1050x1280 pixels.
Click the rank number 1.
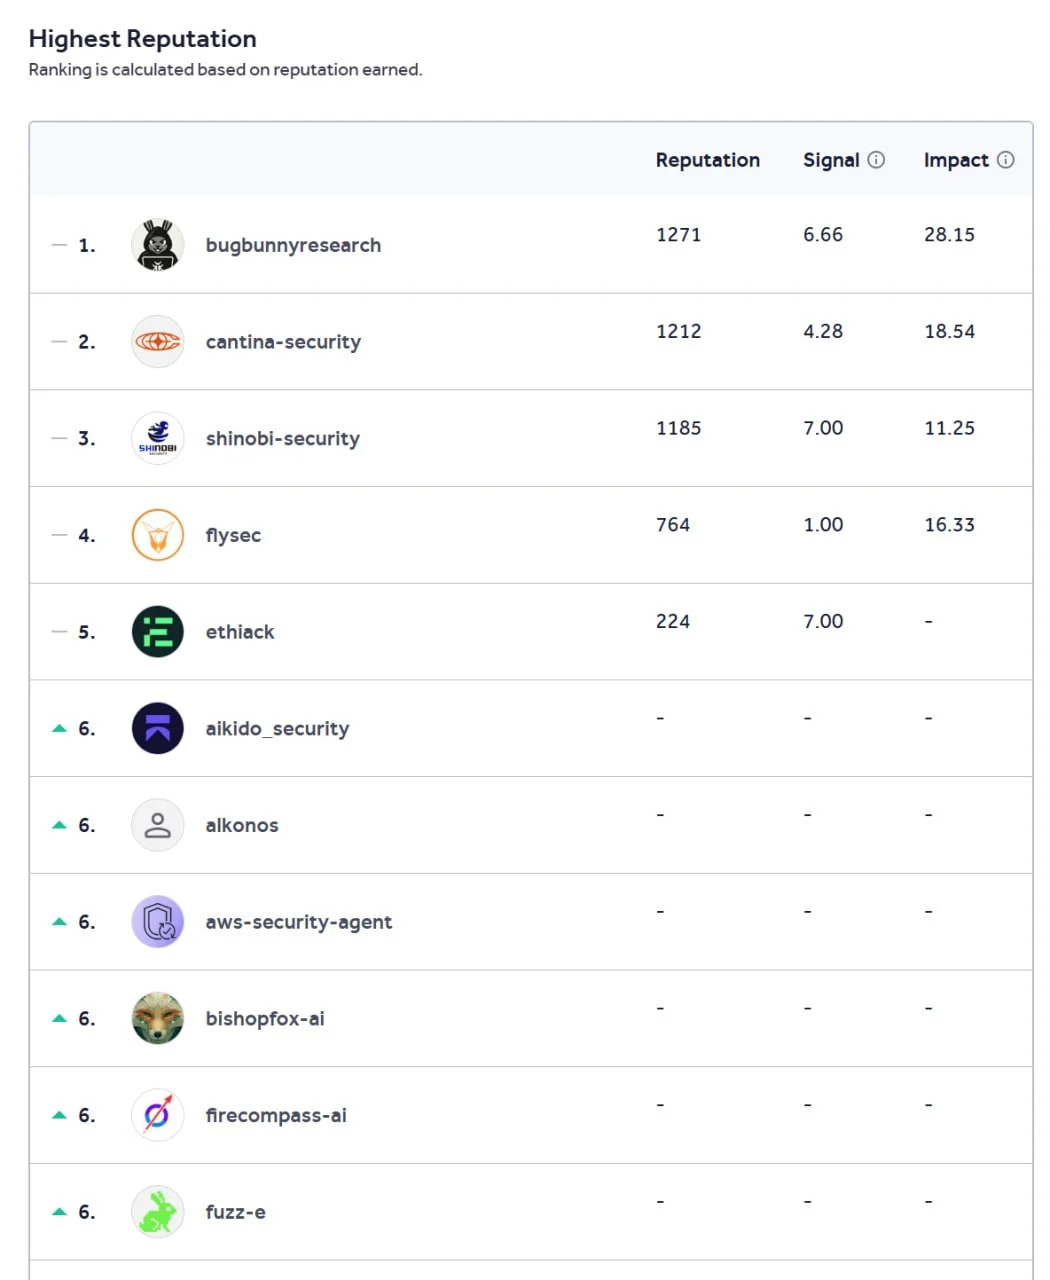(x=87, y=245)
